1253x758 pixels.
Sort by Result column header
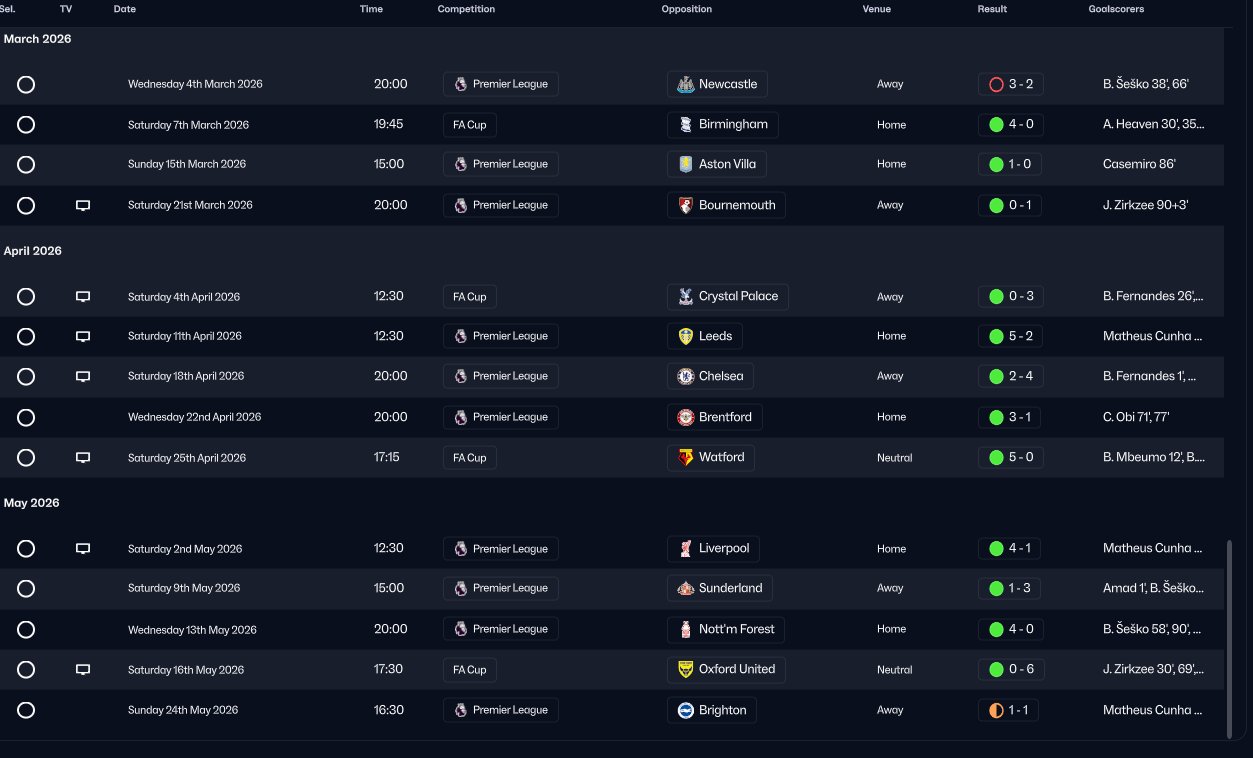[992, 9]
